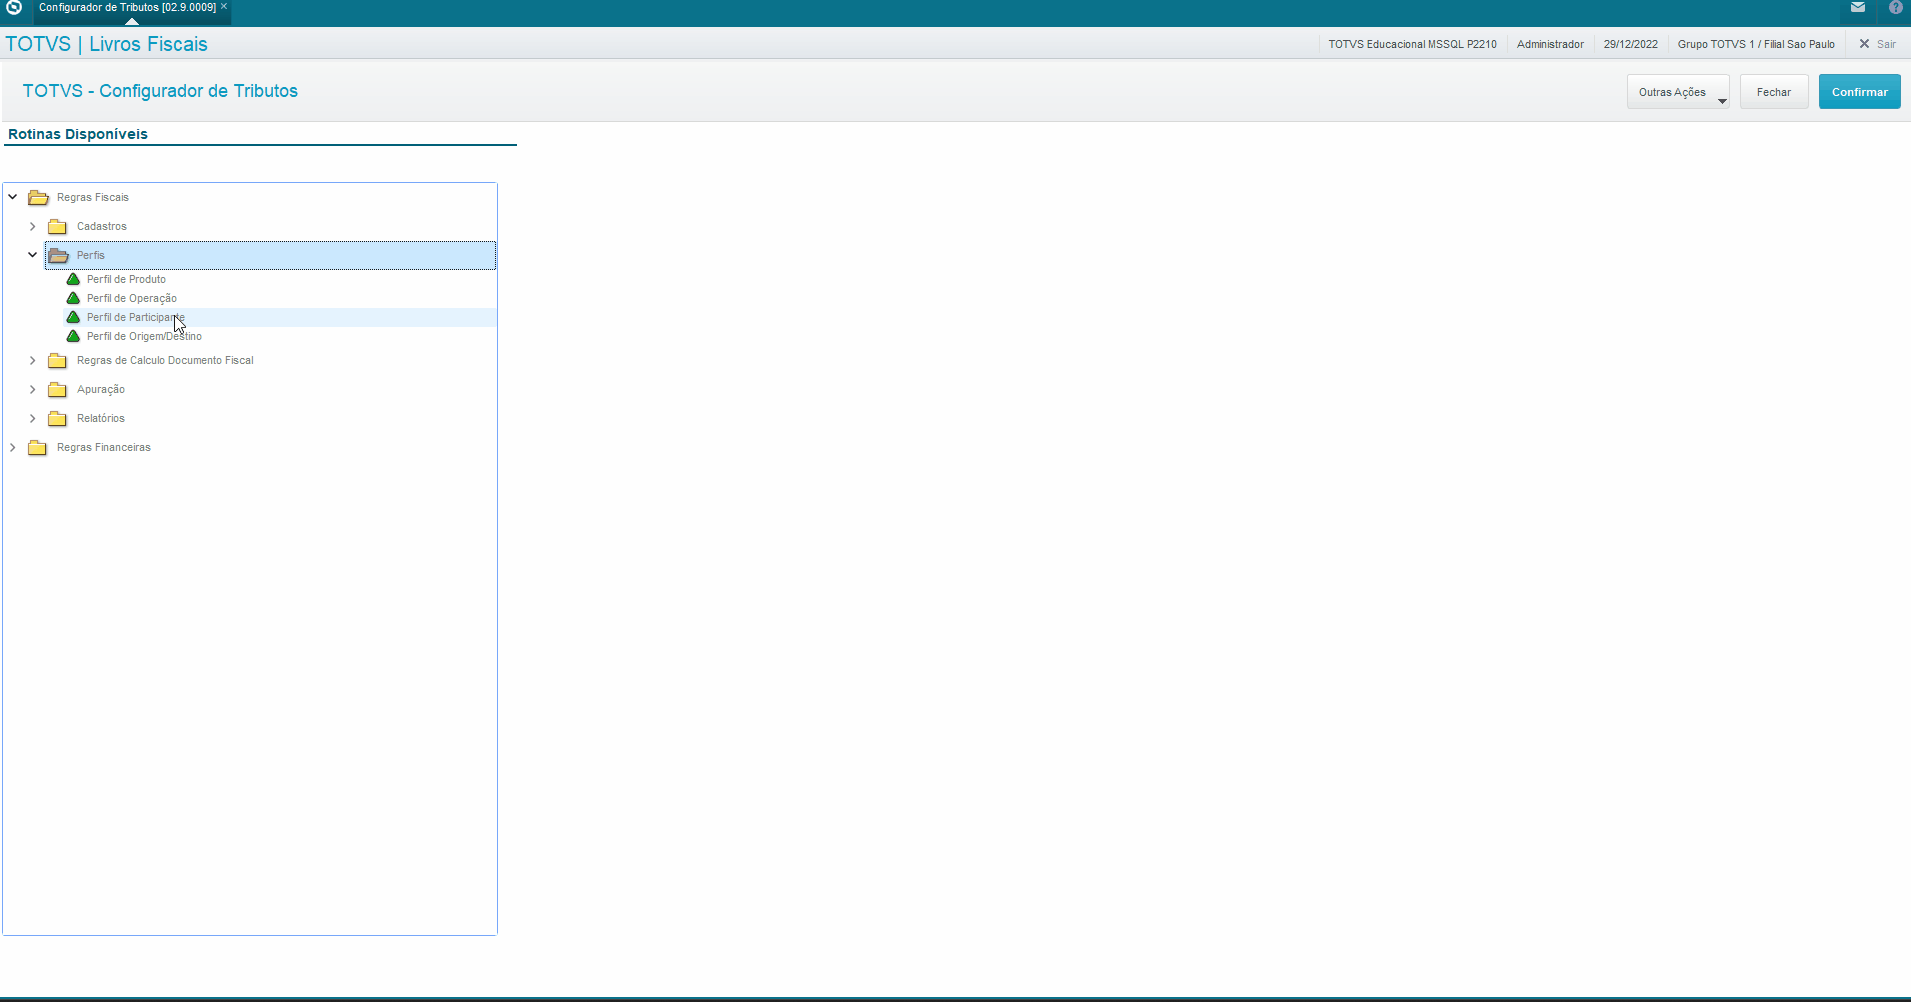This screenshot has height=1002, width=1911.
Task: Click the Relatórios folder icon
Action: coord(58,418)
